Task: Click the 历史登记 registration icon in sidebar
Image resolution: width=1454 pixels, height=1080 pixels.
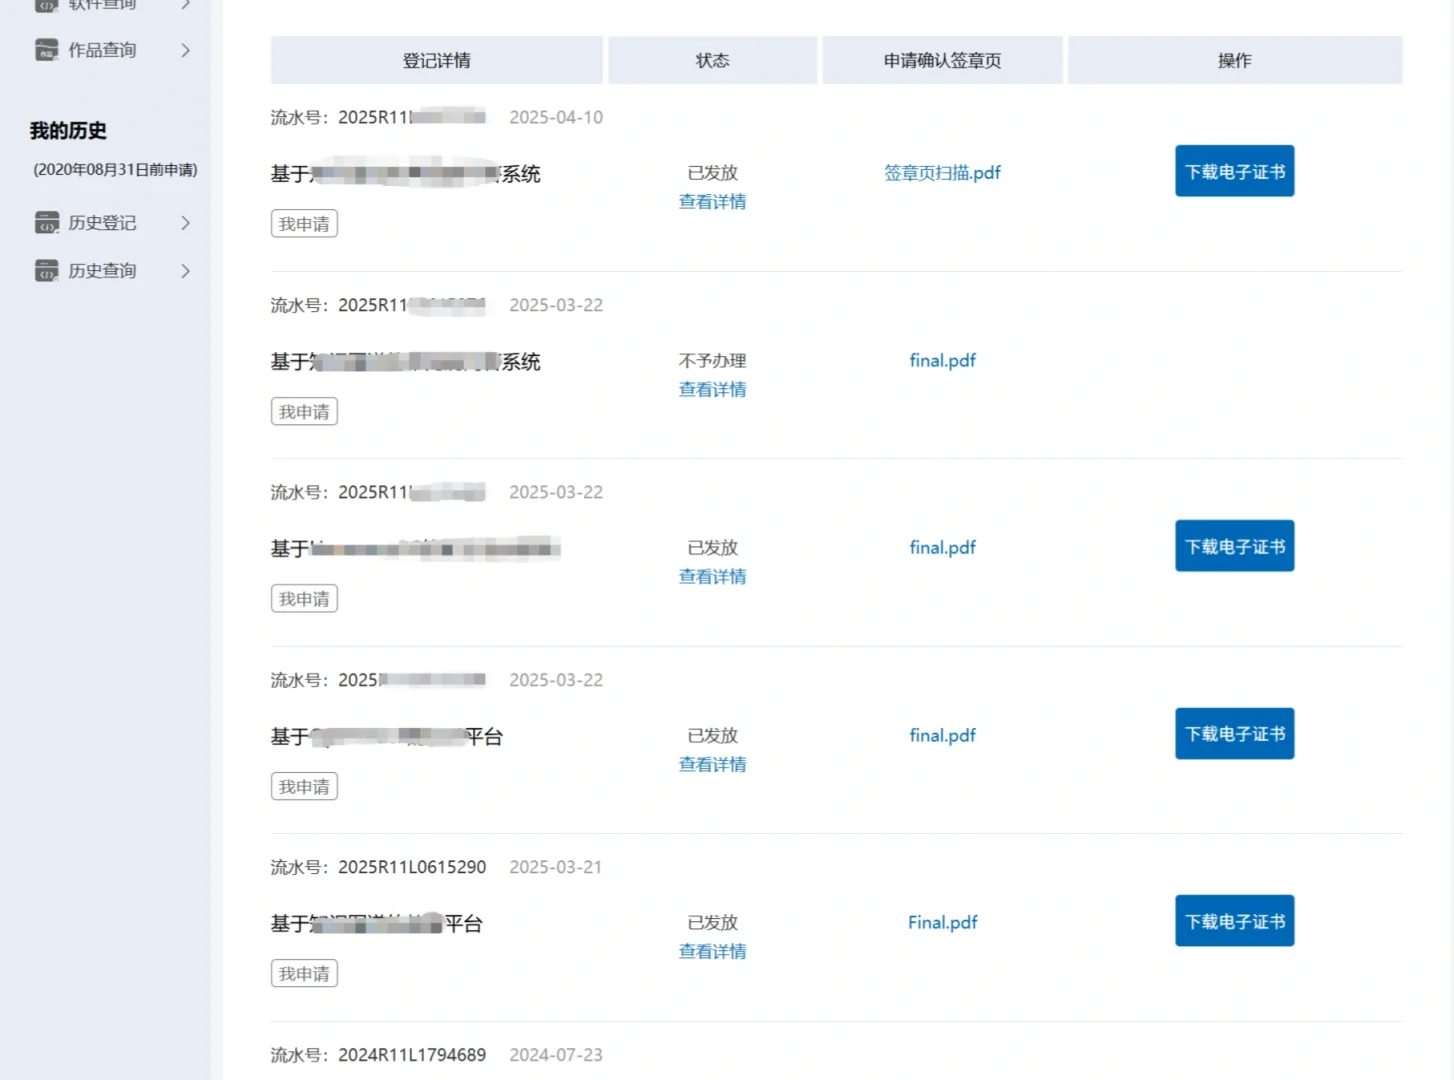Action: point(46,222)
